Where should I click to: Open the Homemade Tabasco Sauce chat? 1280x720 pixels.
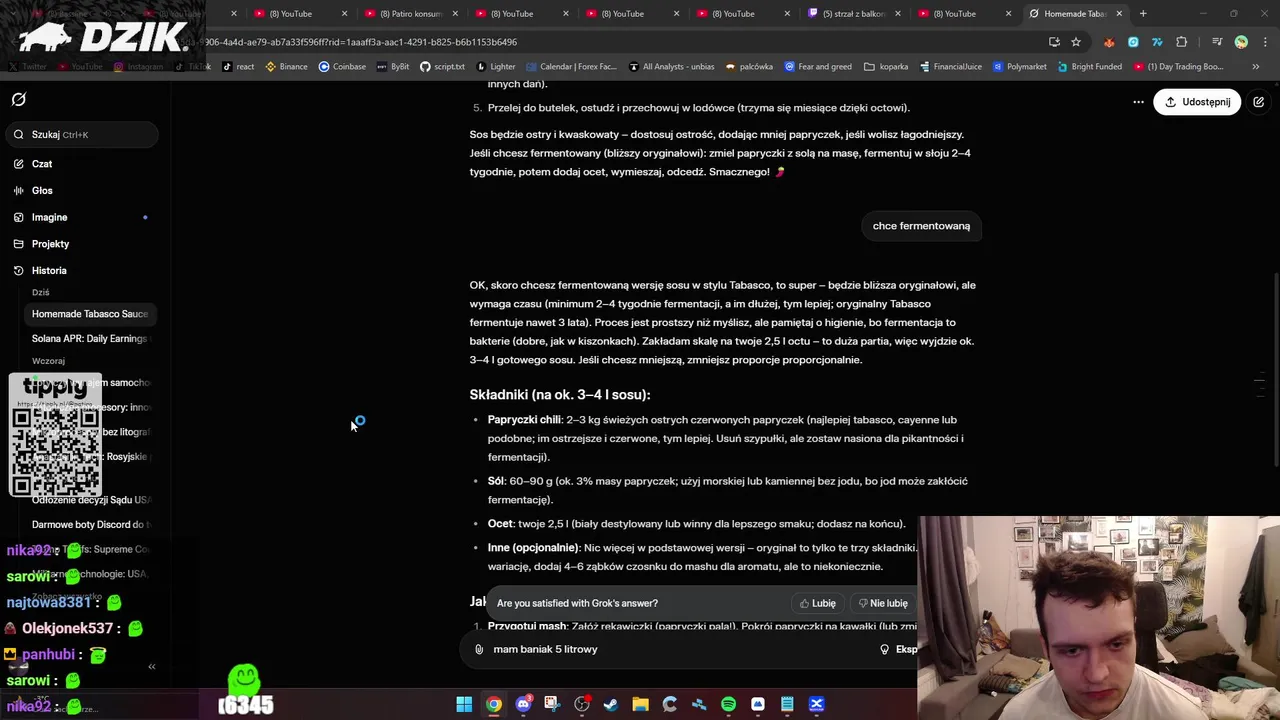[x=90, y=314]
